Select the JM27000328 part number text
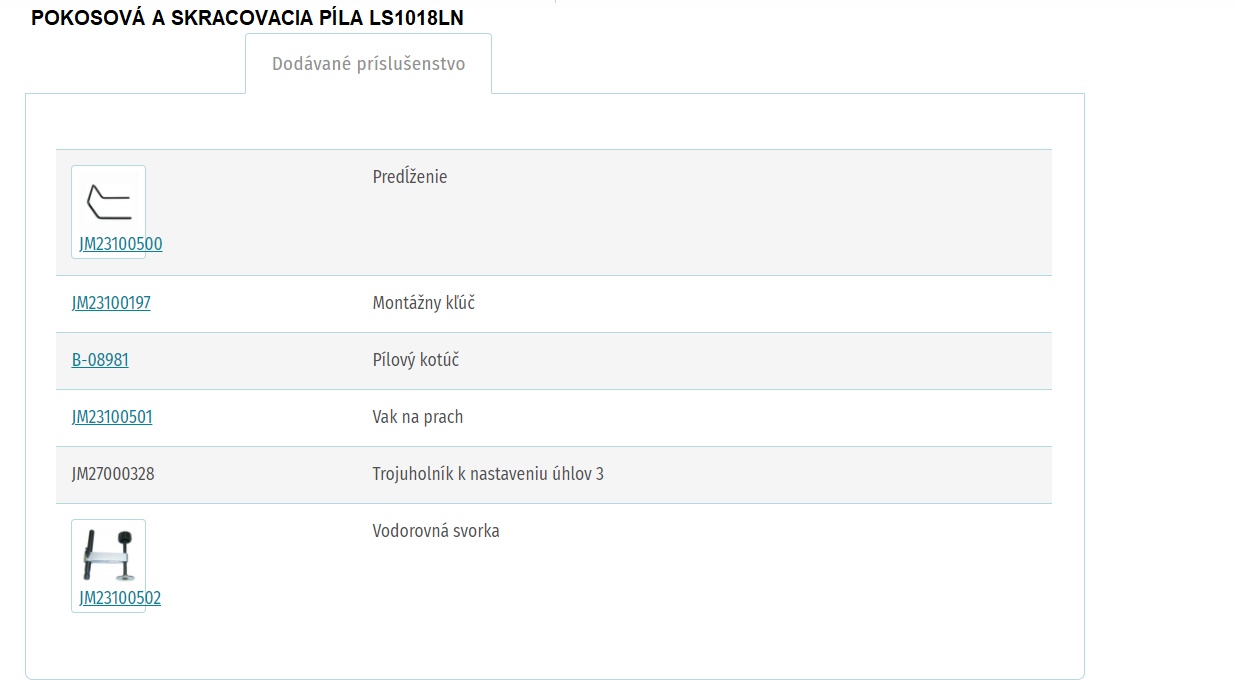1236x694 pixels. pos(113,474)
